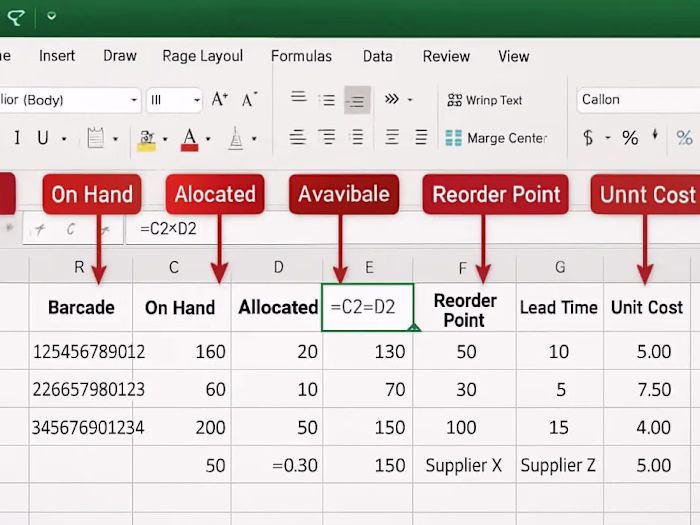Viewport: 700px width, 525px height.
Task: Open the orientation dropdown arrow beside the chevrons
Action: [x=410, y=100]
